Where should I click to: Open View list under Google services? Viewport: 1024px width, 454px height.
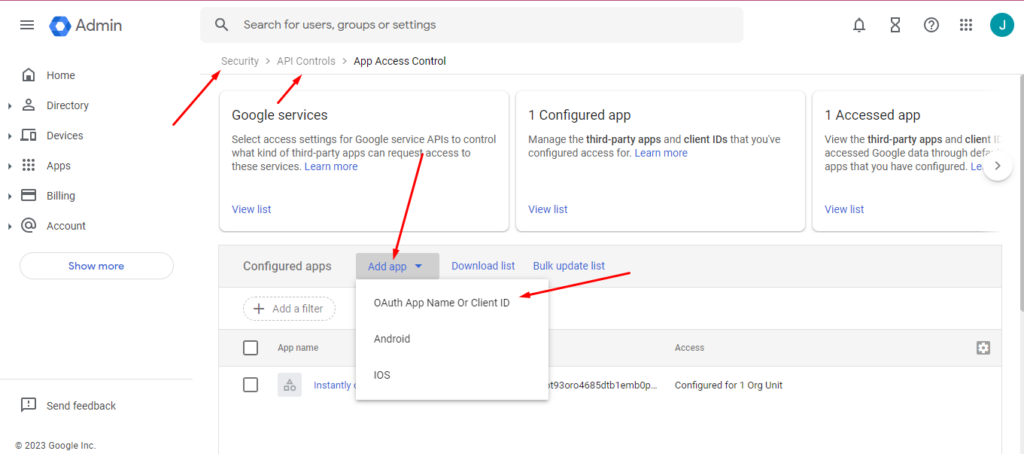click(251, 209)
